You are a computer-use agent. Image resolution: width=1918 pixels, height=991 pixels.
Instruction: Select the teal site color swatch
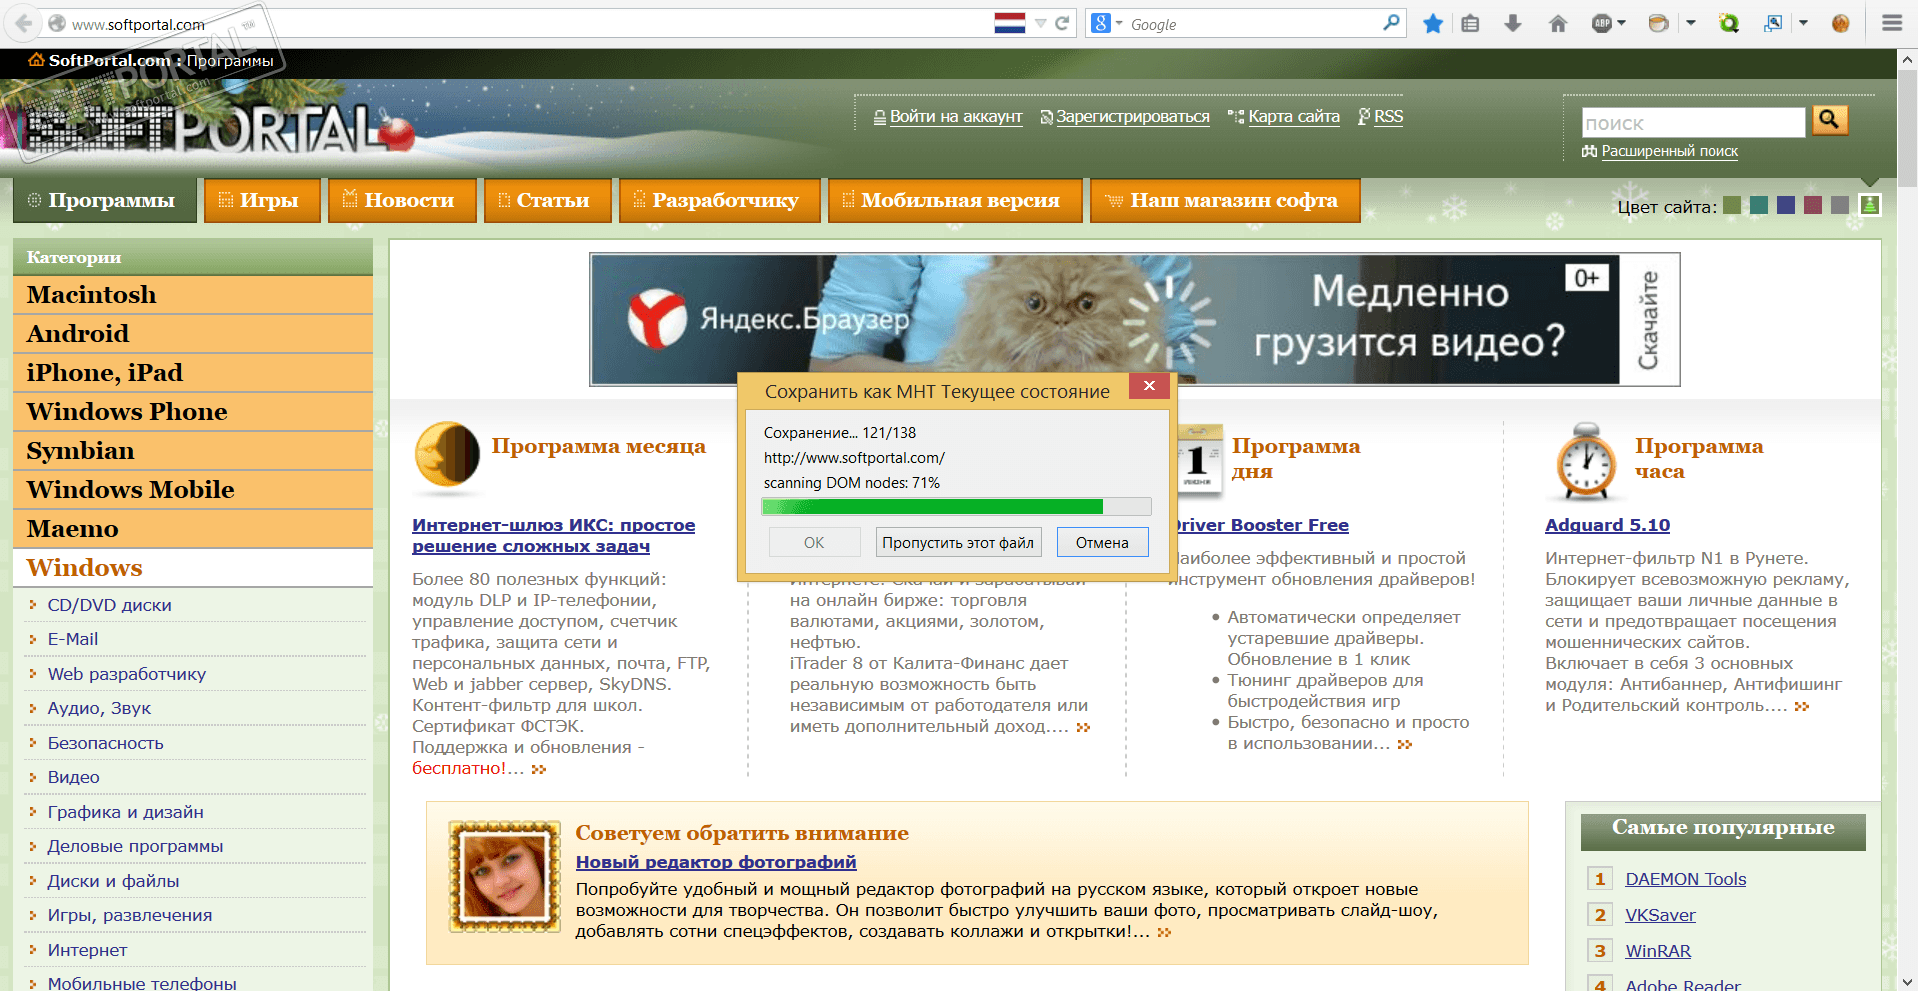pos(1759,205)
